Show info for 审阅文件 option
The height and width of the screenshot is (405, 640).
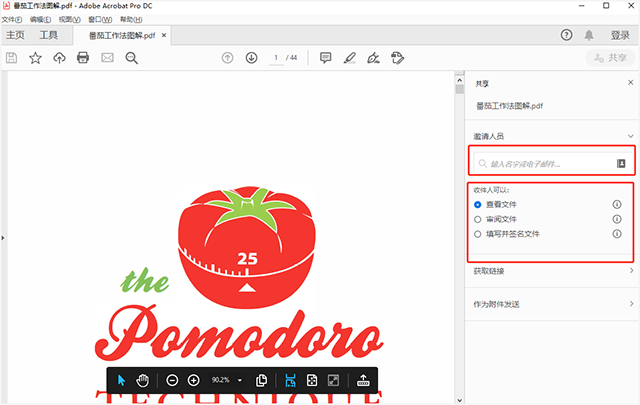pos(617,219)
